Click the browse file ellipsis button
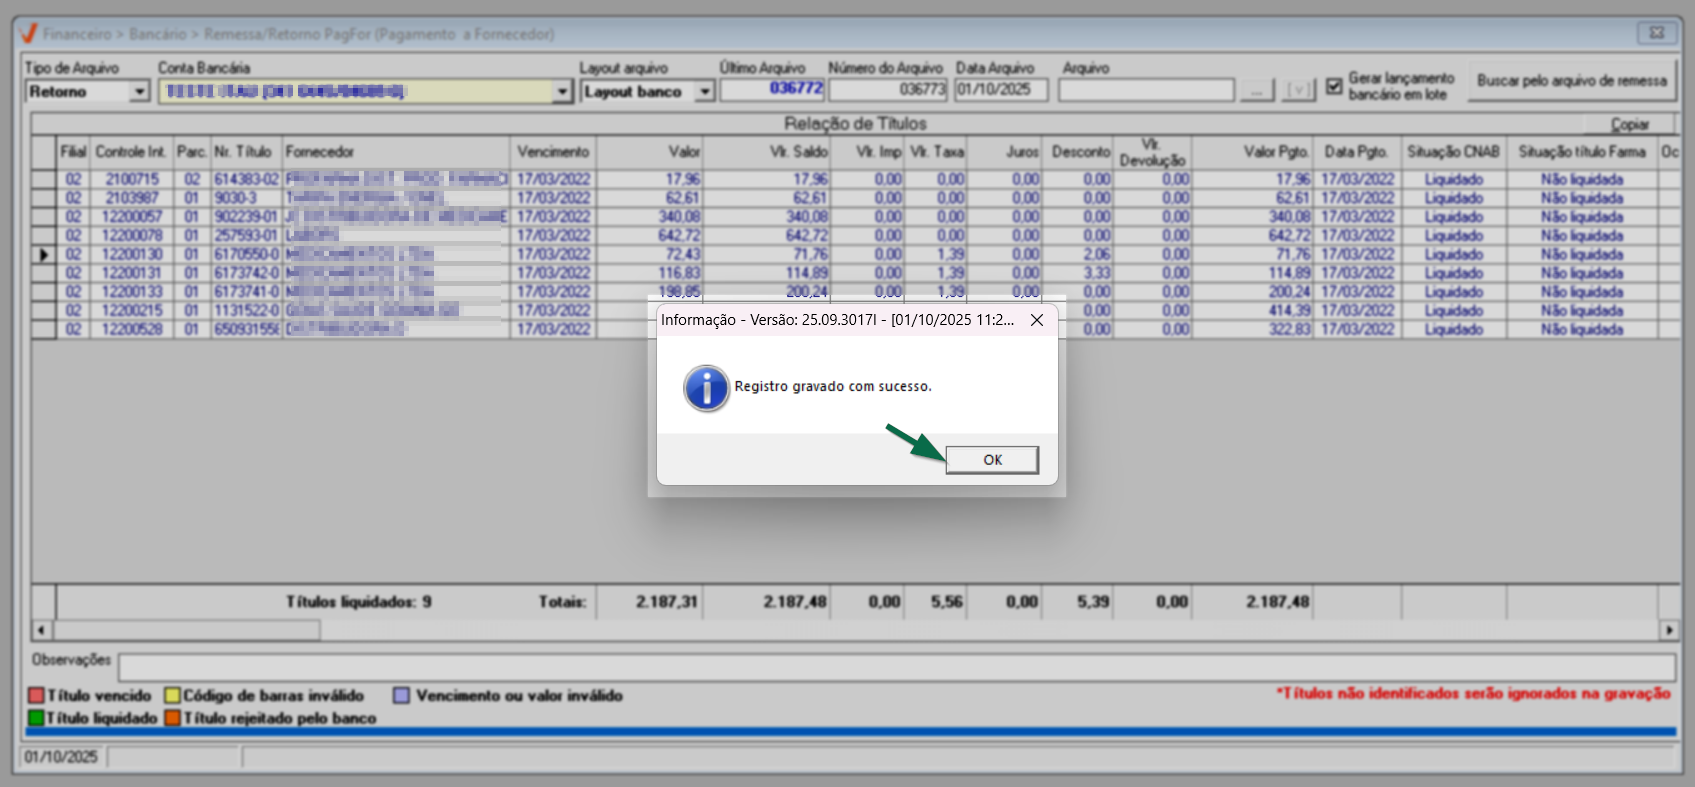This screenshot has height=787, width=1695. (1256, 91)
